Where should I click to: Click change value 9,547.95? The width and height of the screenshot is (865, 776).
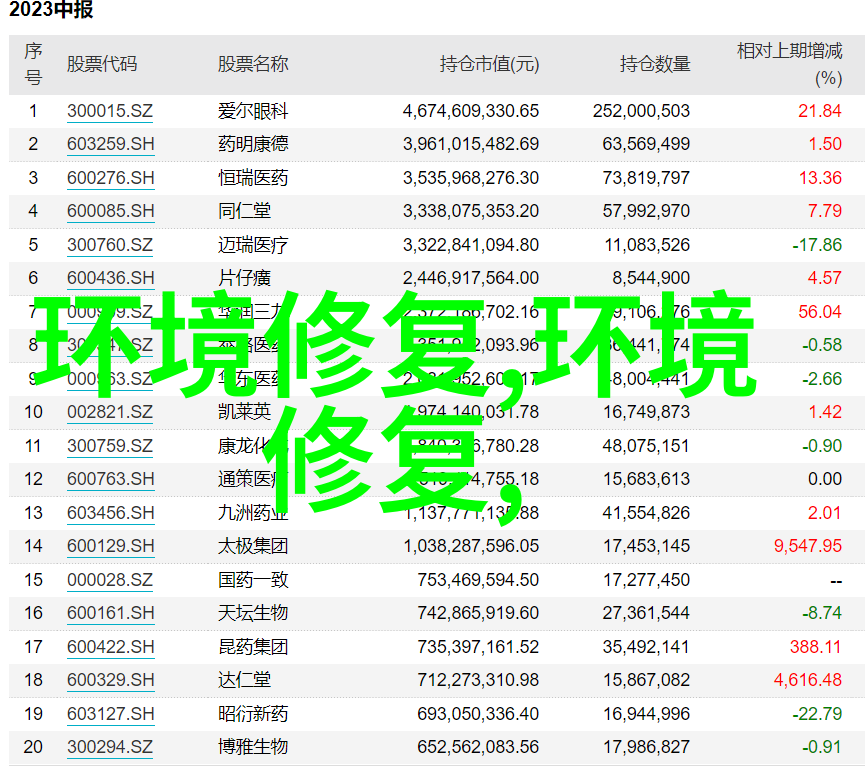pyautogui.click(x=808, y=546)
